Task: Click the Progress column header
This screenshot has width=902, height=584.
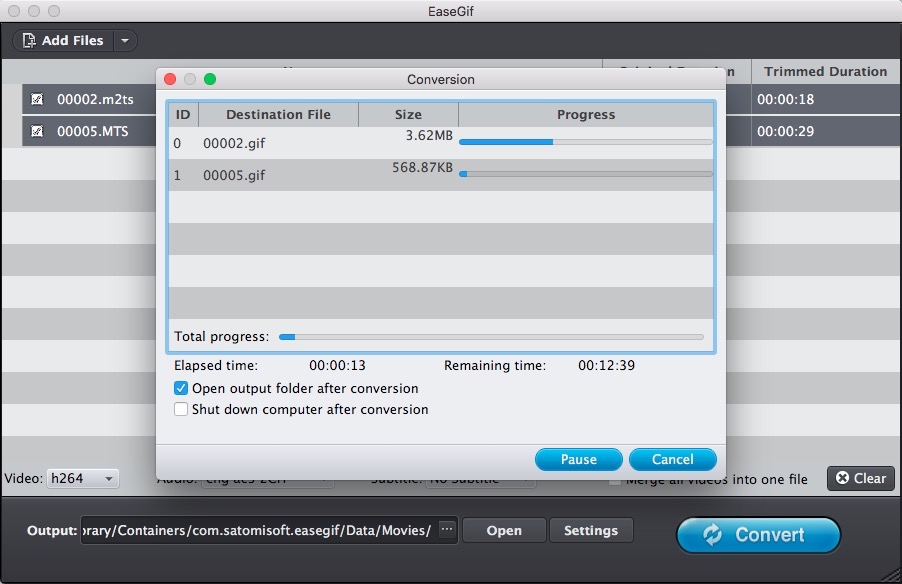Action: coord(586,114)
